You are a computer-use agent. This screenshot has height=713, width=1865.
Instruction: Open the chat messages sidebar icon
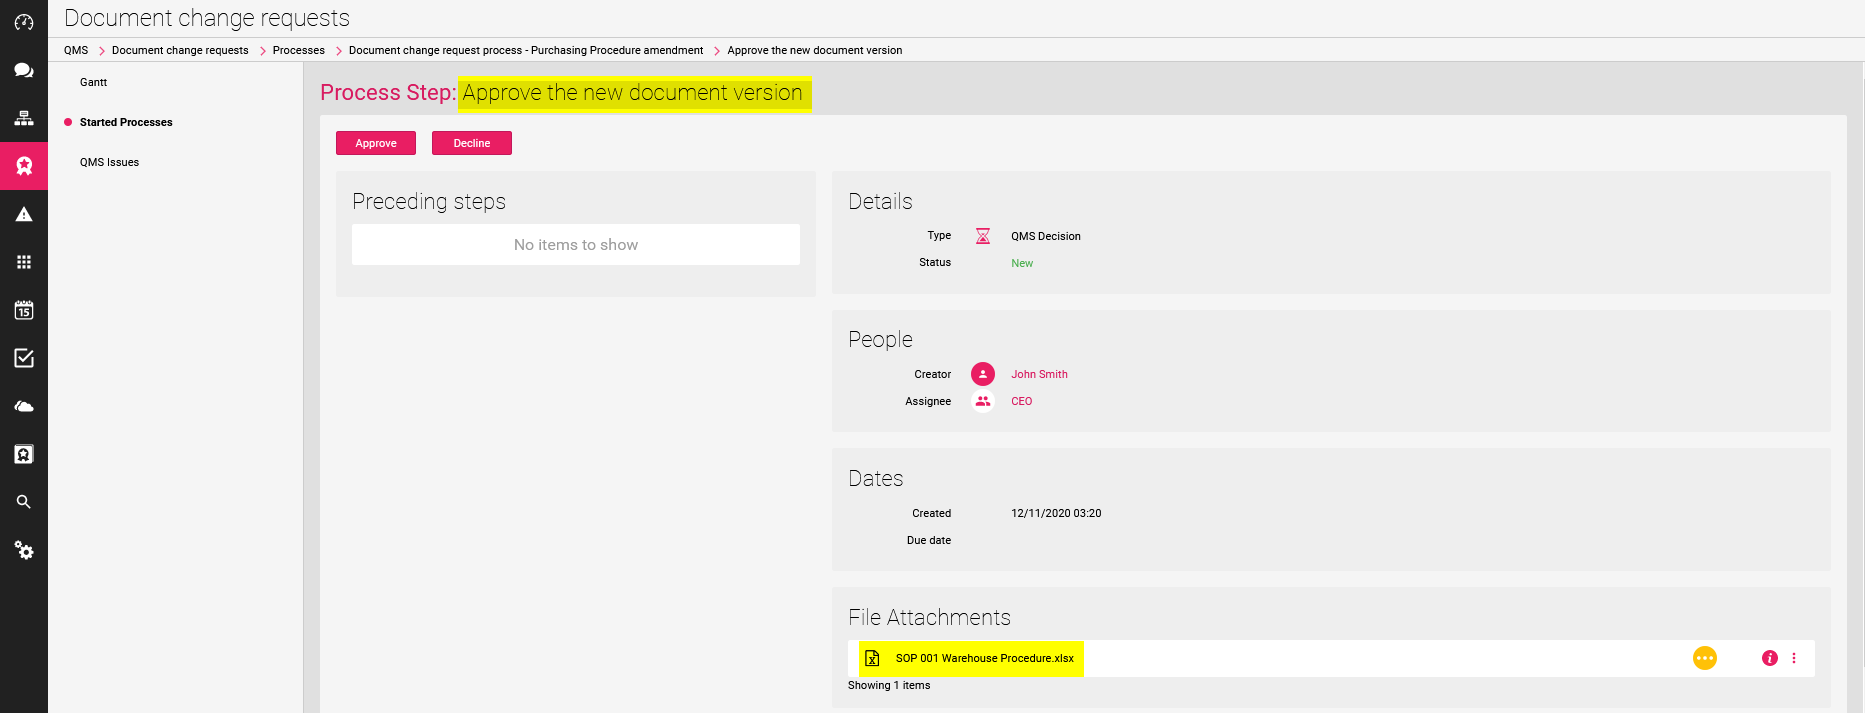tap(24, 70)
